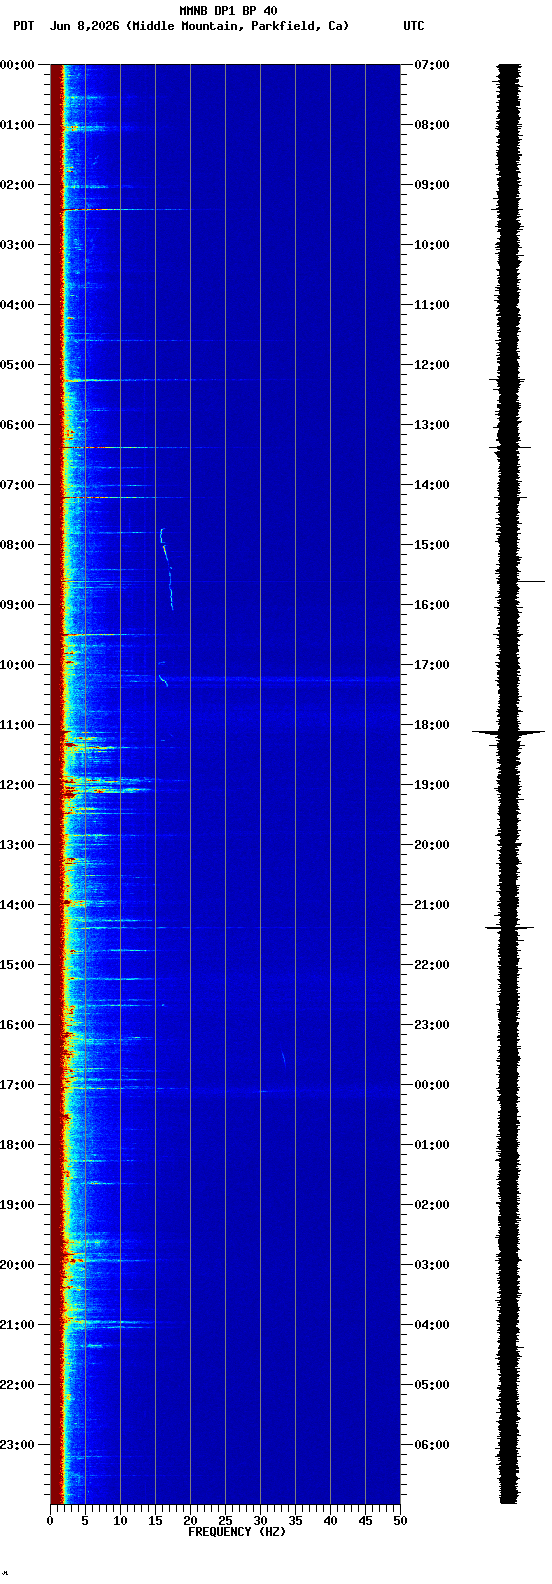Click the date text 'Jun 8,2026'
552x1584 pixels.
point(86,26)
